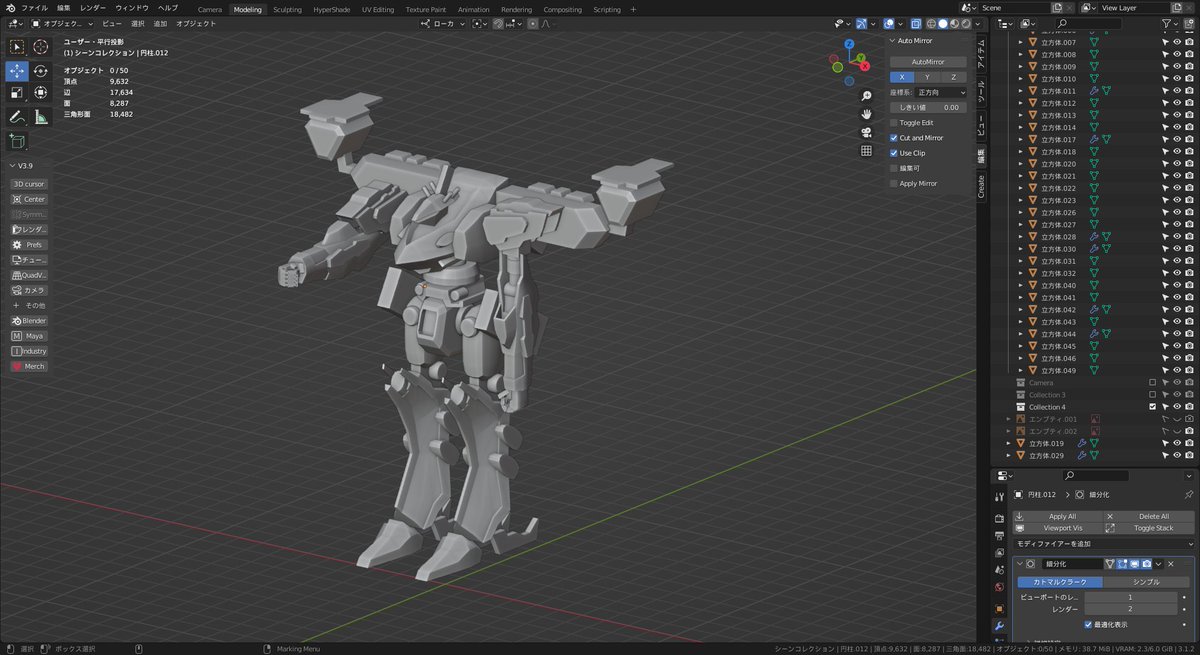Choose the Annotate pencil tool
The image size is (1200, 655).
(x=17, y=117)
